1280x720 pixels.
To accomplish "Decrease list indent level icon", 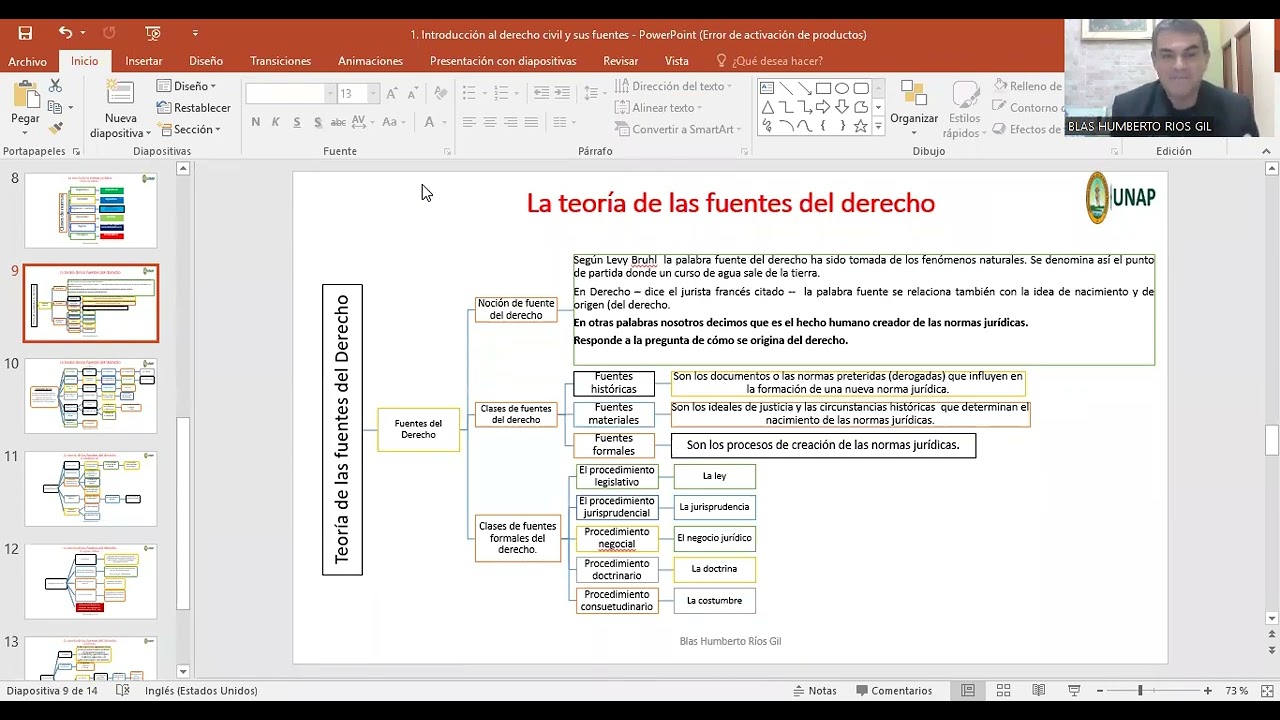I will pos(541,93).
